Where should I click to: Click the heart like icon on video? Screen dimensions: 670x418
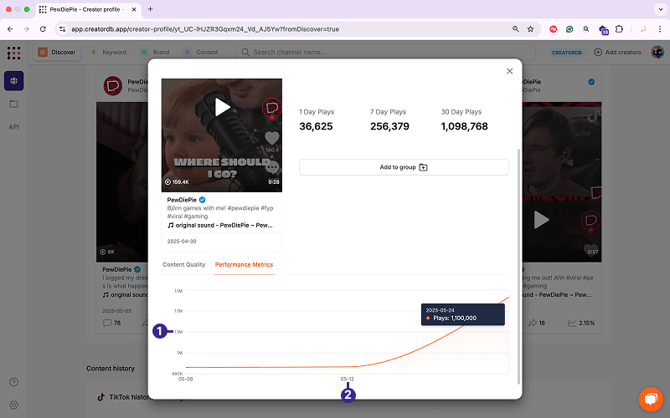coord(272,138)
